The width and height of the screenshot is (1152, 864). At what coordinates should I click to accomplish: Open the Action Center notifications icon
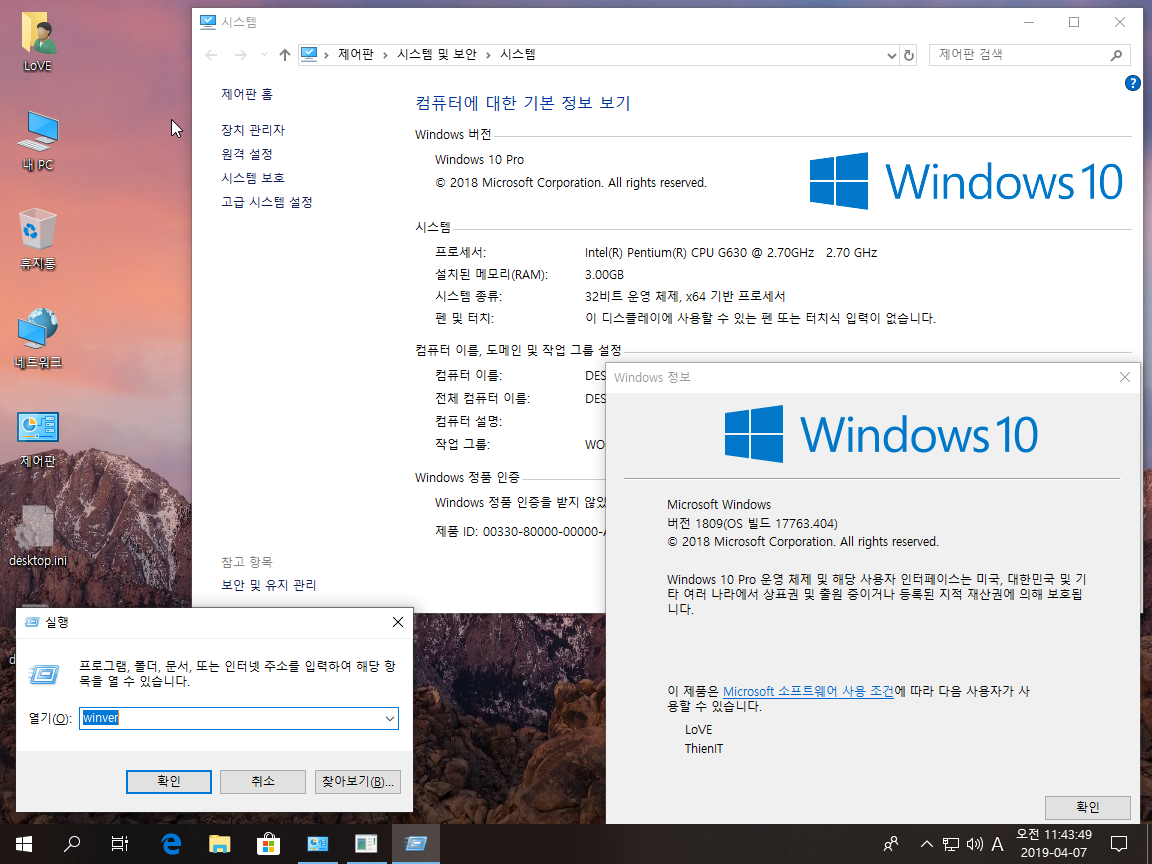tap(1119, 844)
